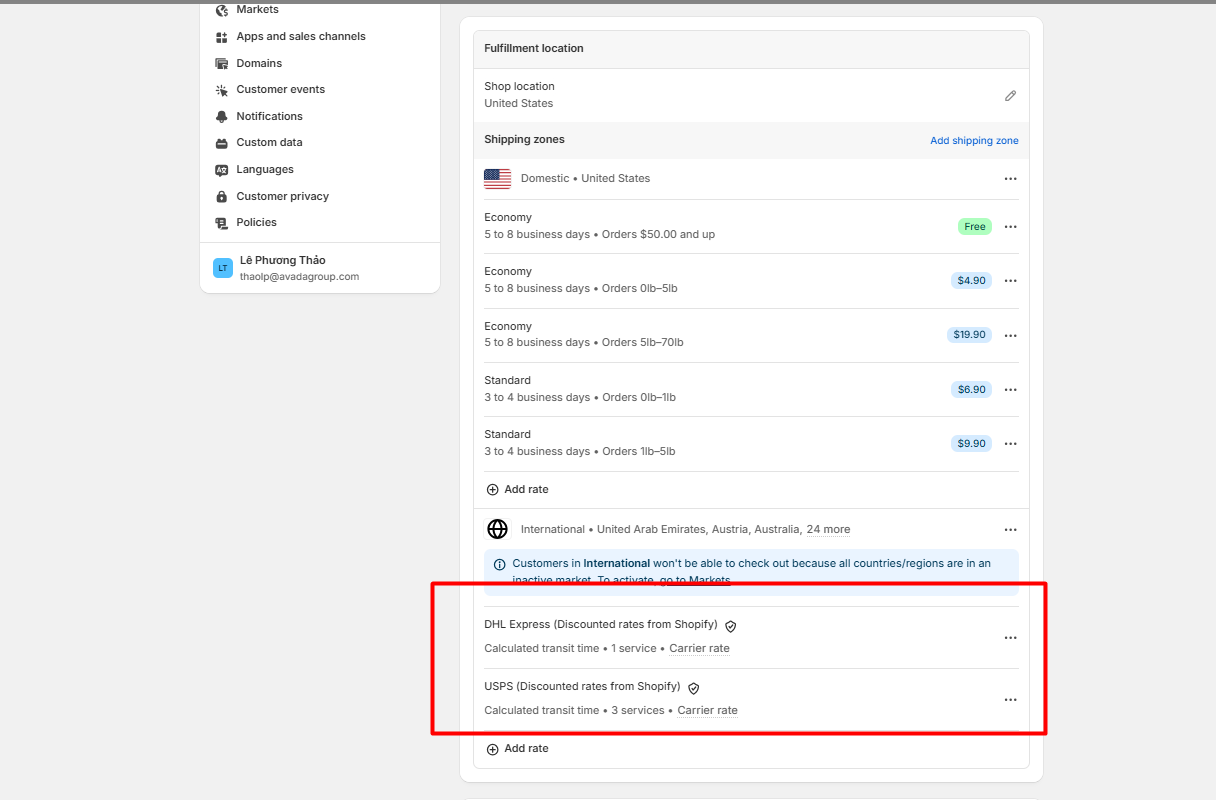Viewport: 1216px width, 800px height.
Task: Go to Apps and sales channels settings
Action: tap(300, 37)
